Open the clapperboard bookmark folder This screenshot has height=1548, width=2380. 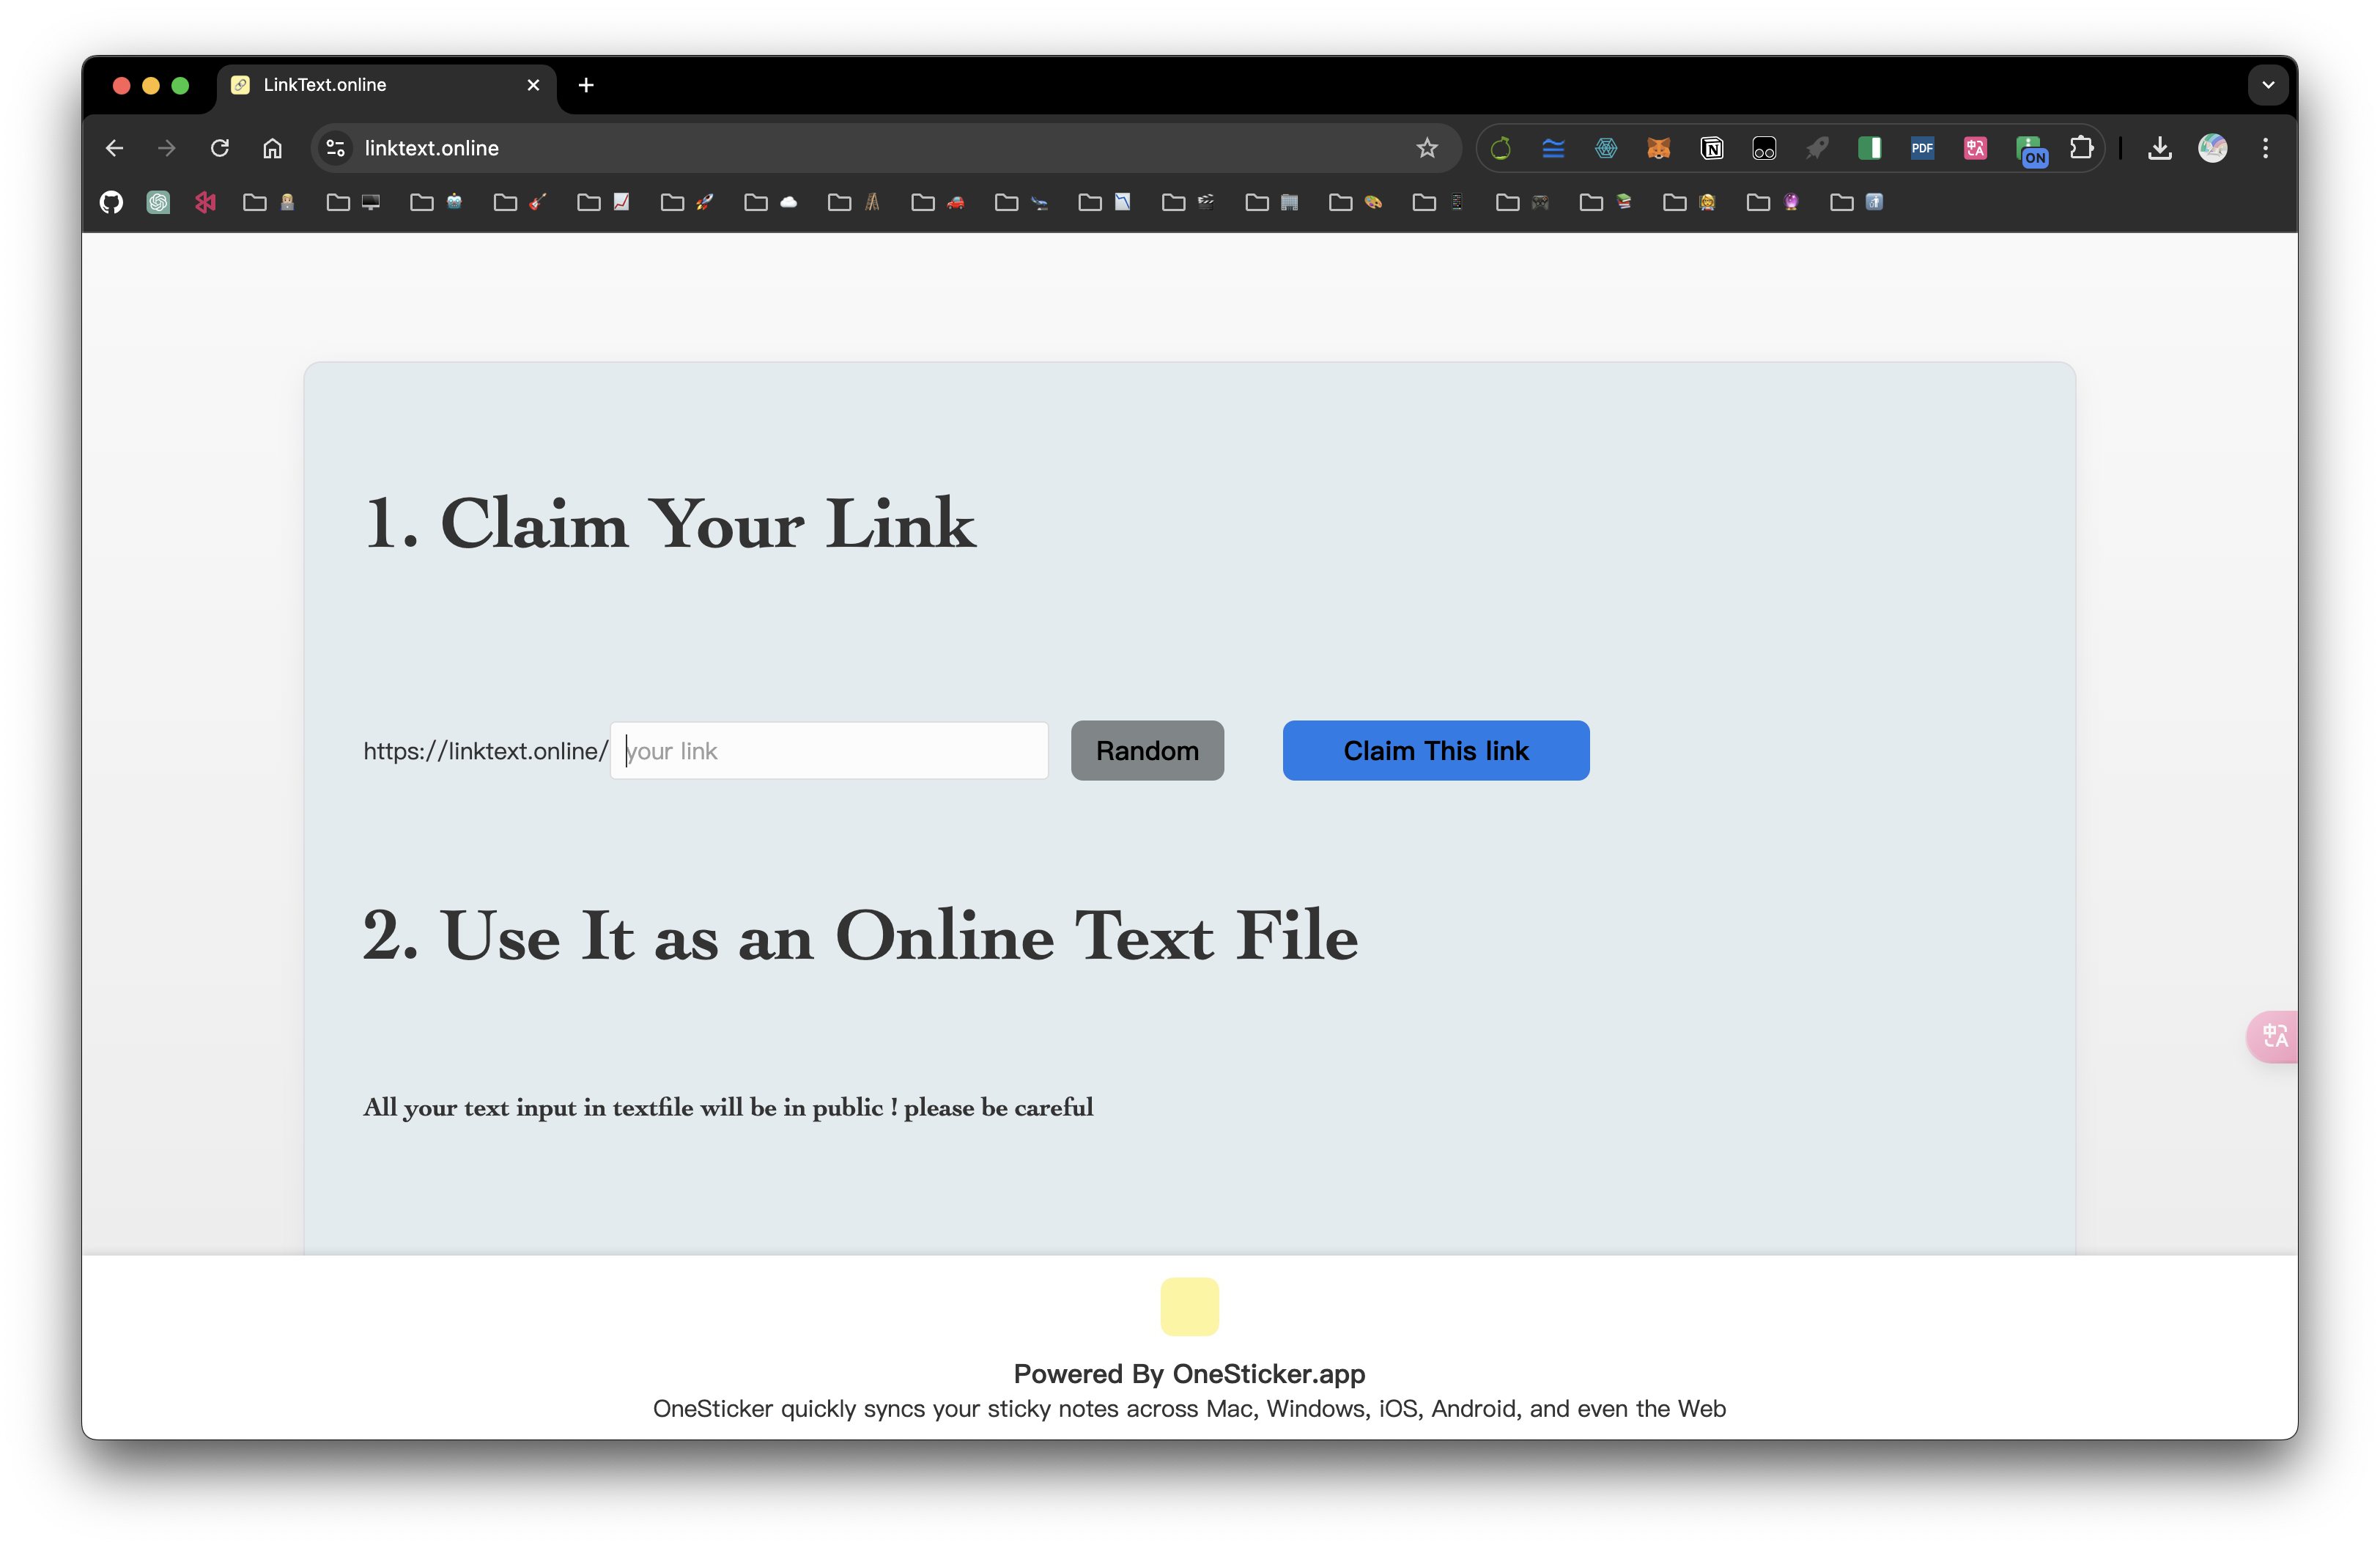point(1189,202)
